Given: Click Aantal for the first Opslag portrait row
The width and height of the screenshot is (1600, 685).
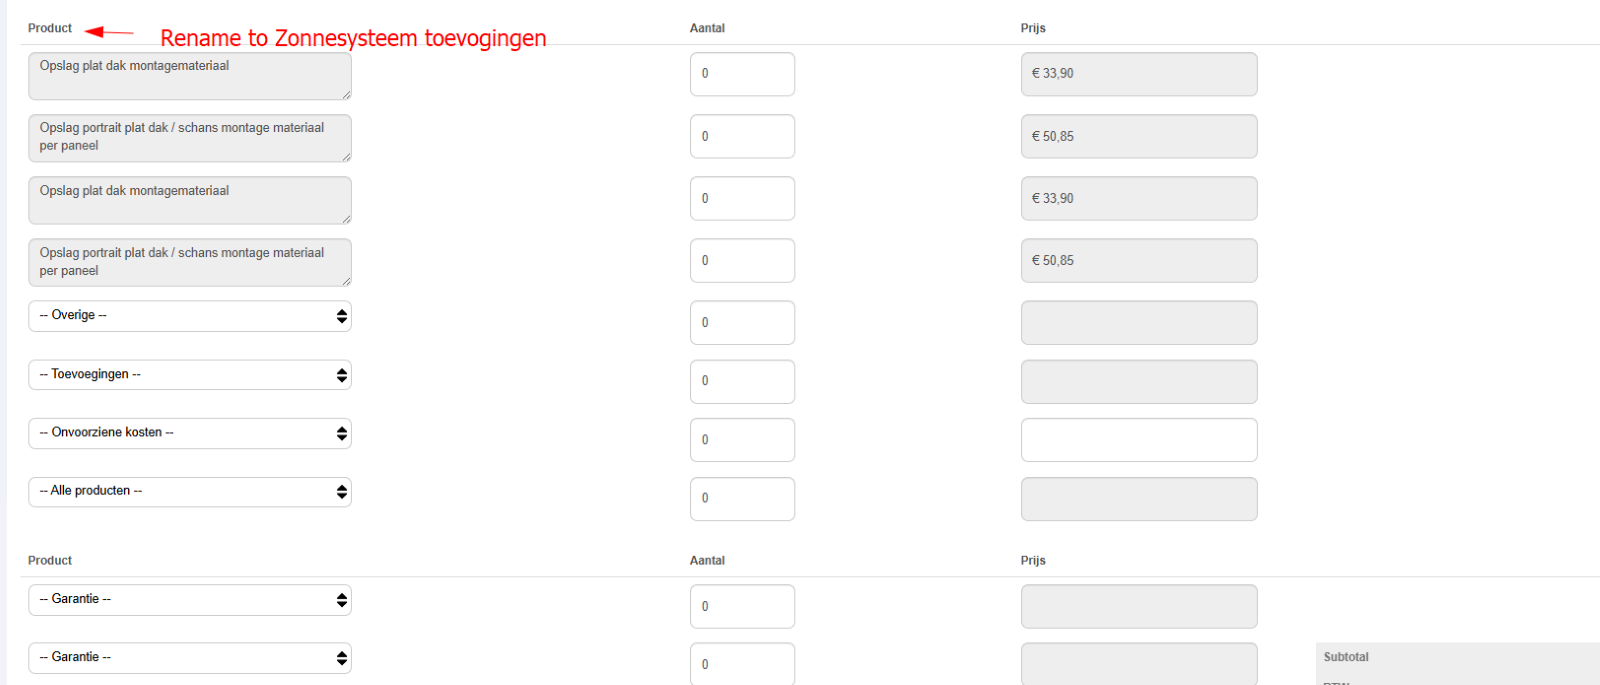Looking at the screenshot, I should (x=742, y=136).
